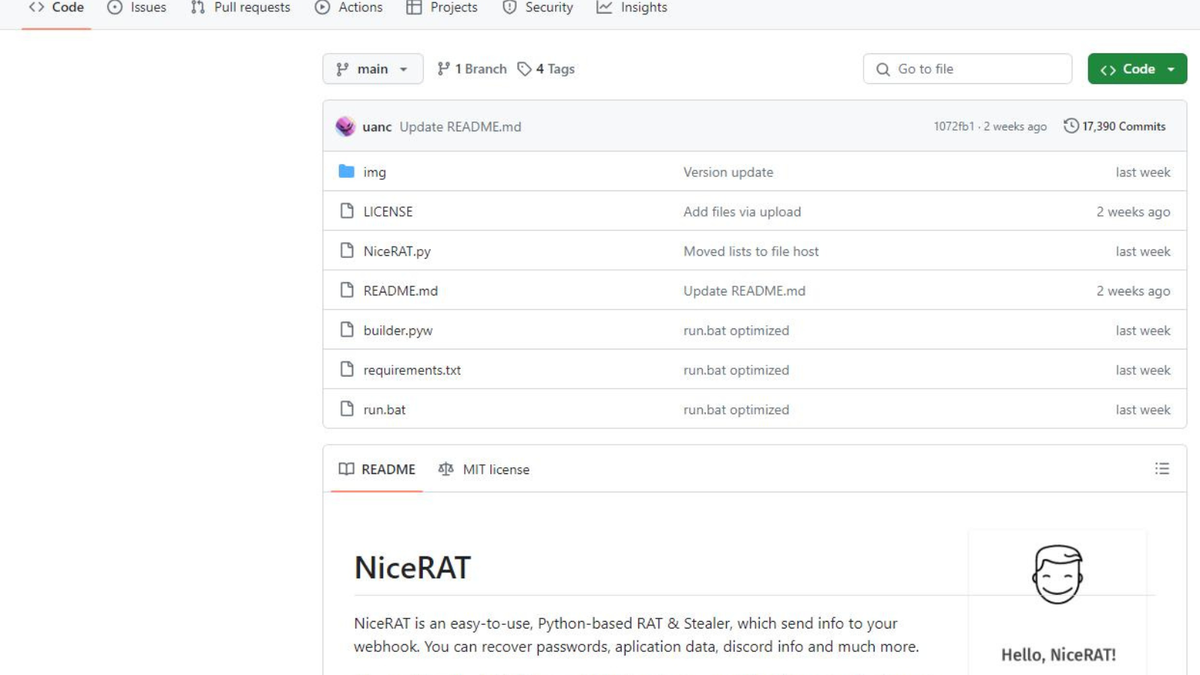Open the main branch dropdown

(x=372, y=69)
